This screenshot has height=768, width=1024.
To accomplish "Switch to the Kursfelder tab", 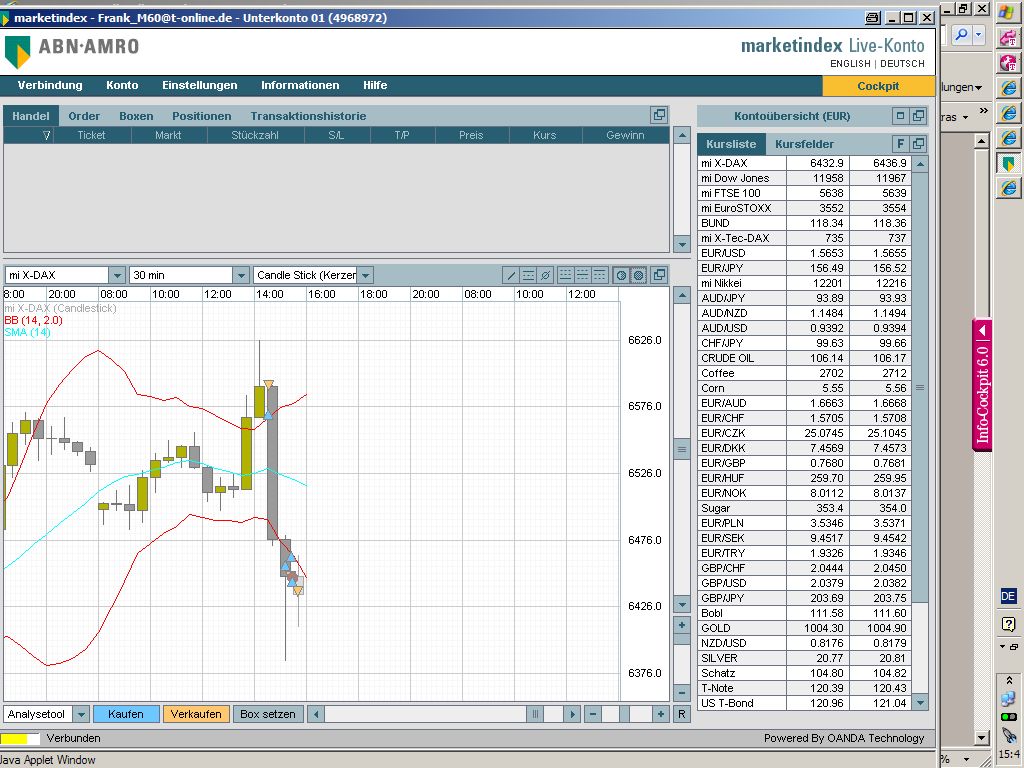I will pos(804,144).
